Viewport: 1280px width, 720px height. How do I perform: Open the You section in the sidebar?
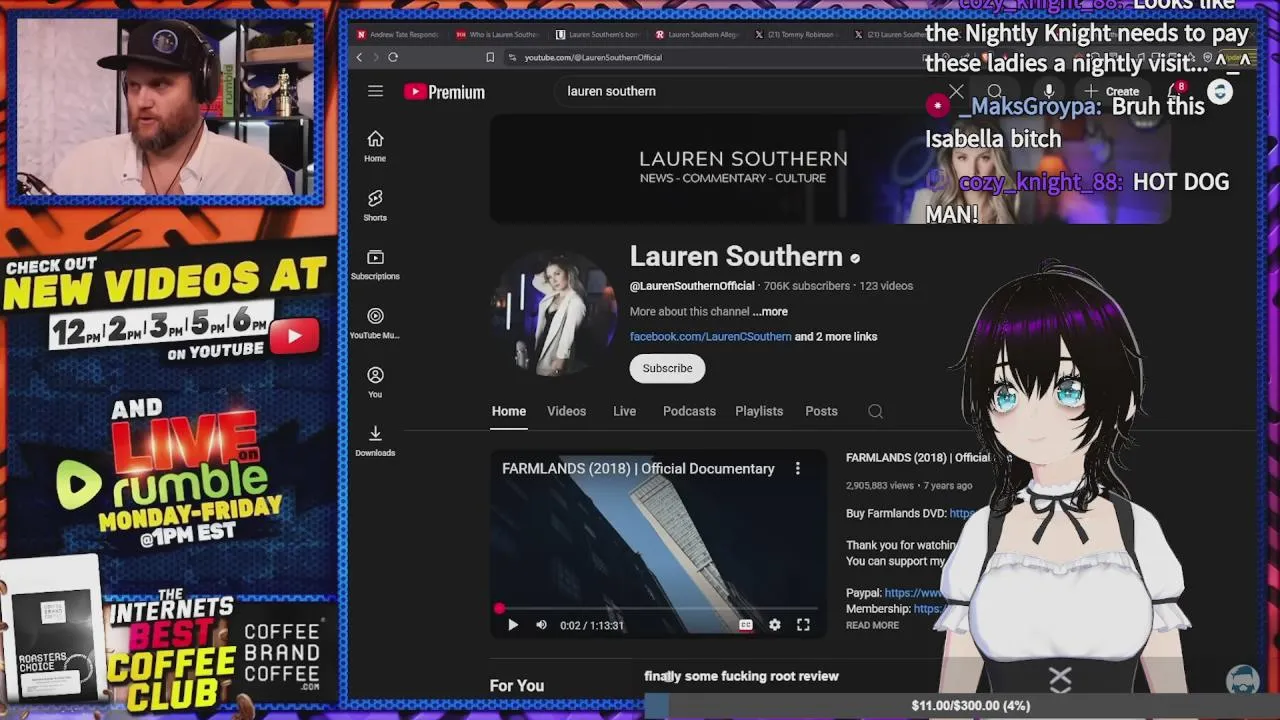375,382
